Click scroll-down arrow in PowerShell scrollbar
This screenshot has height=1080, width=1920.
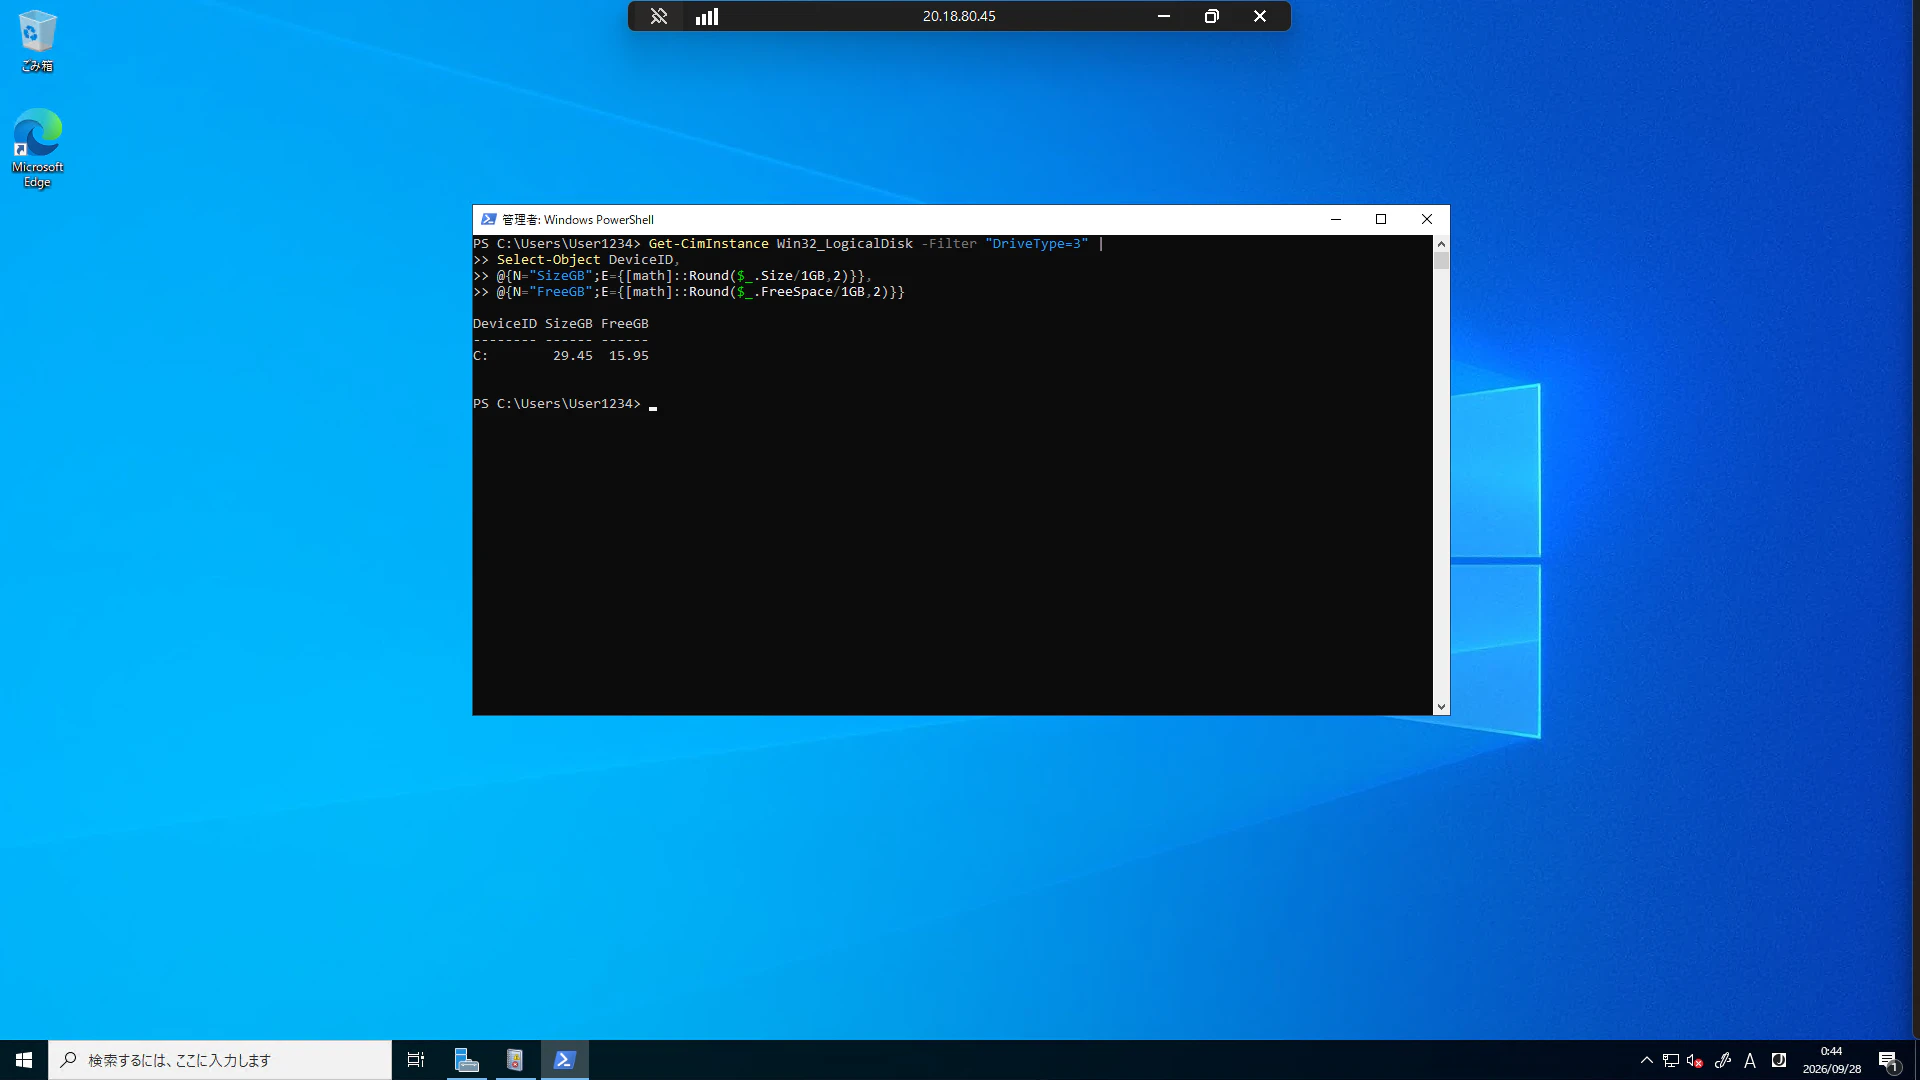pyautogui.click(x=1441, y=706)
